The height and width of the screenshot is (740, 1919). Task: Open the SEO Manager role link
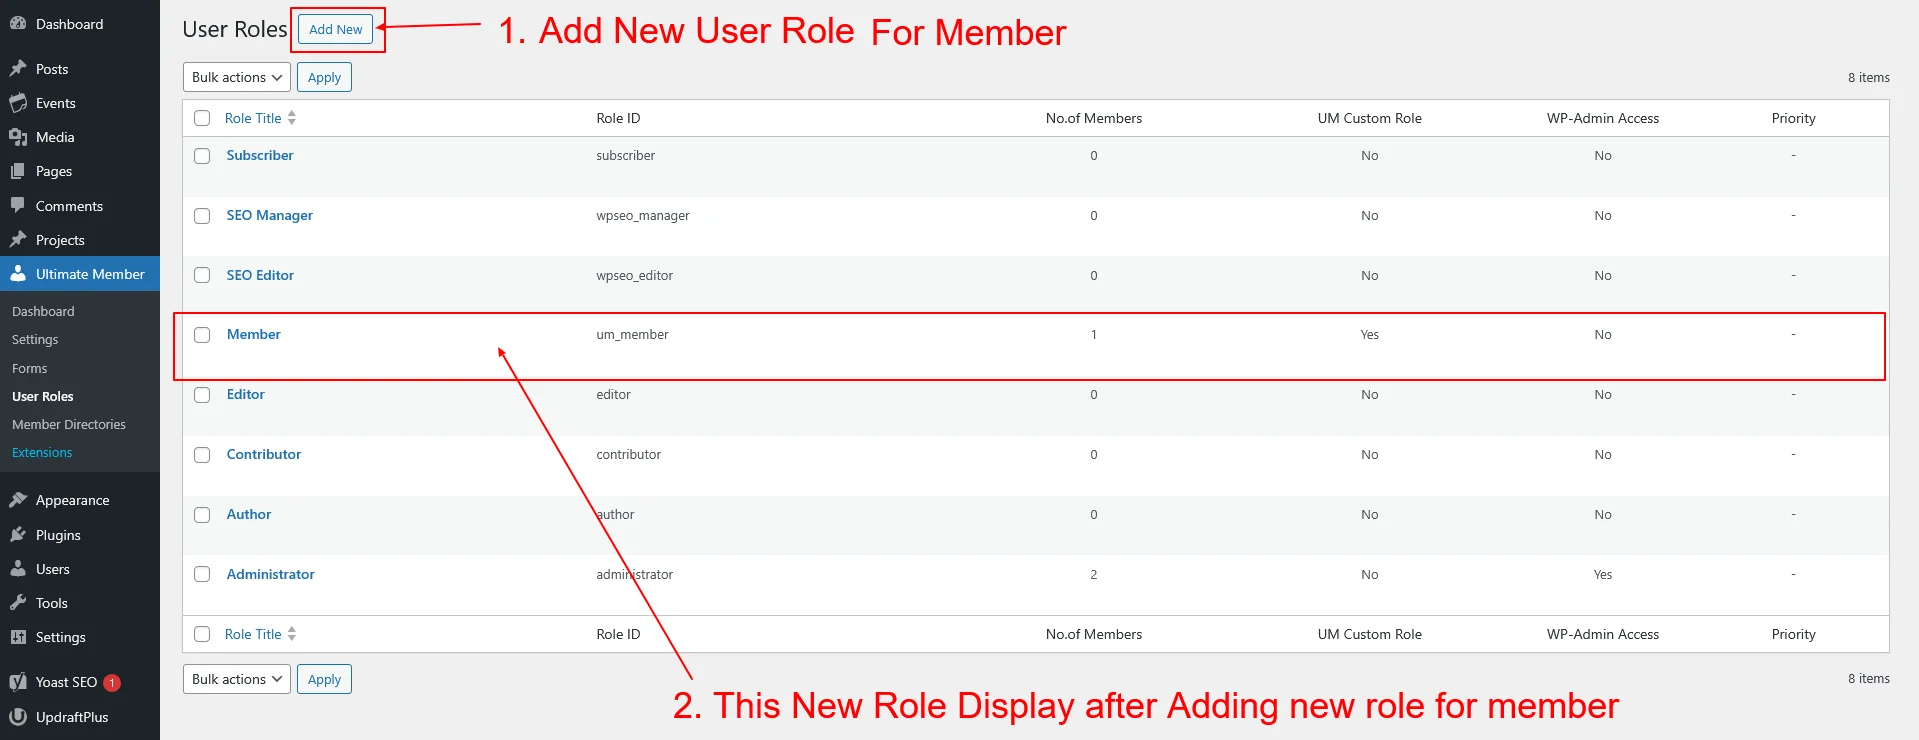click(270, 215)
